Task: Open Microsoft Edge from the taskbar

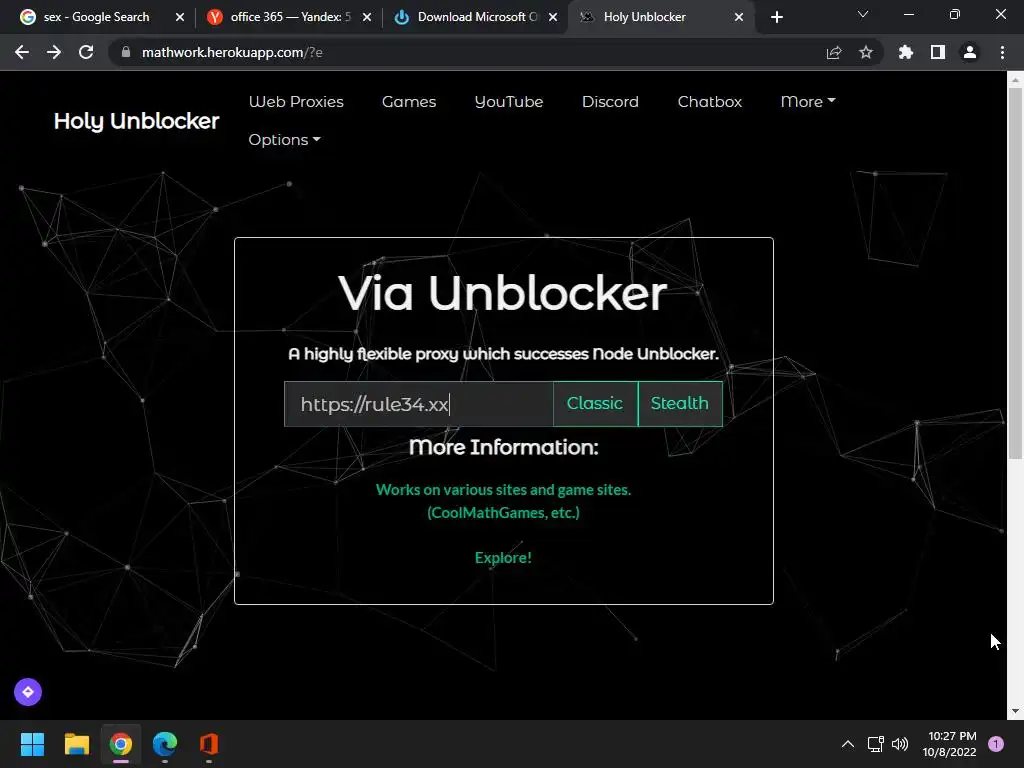Action: [x=165, y=744]
